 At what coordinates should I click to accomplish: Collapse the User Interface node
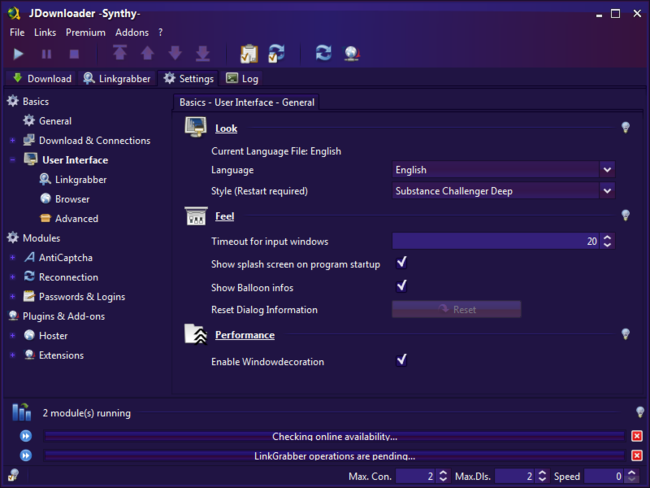12,160
